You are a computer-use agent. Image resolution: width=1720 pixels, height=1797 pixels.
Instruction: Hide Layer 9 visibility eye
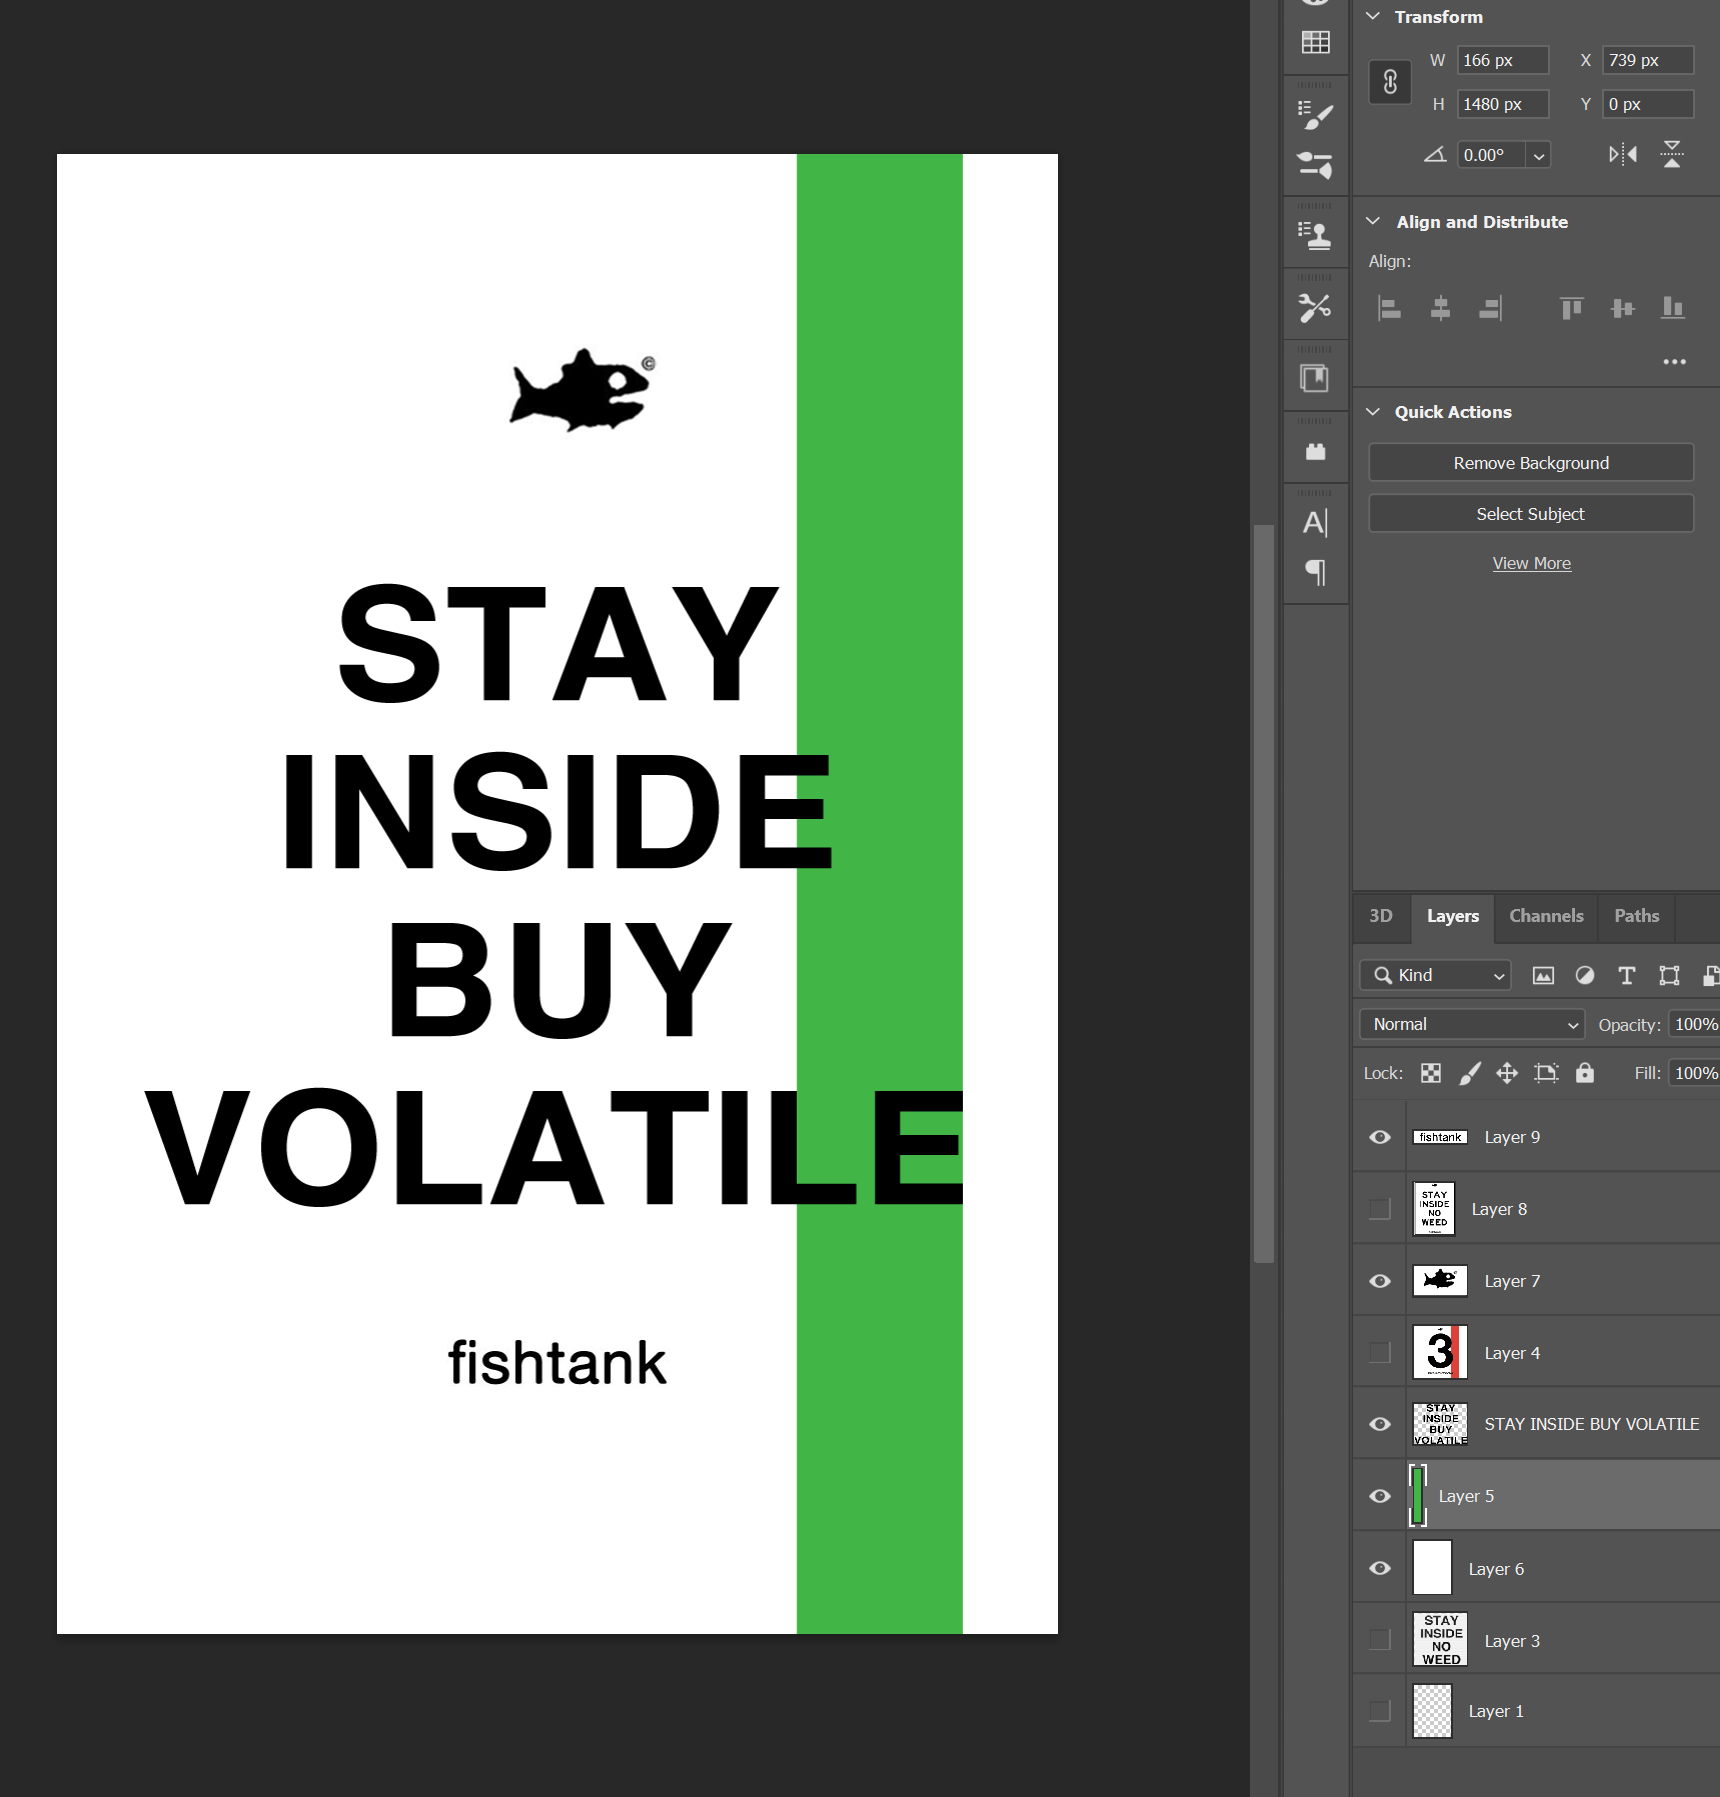point(1380,1137)
